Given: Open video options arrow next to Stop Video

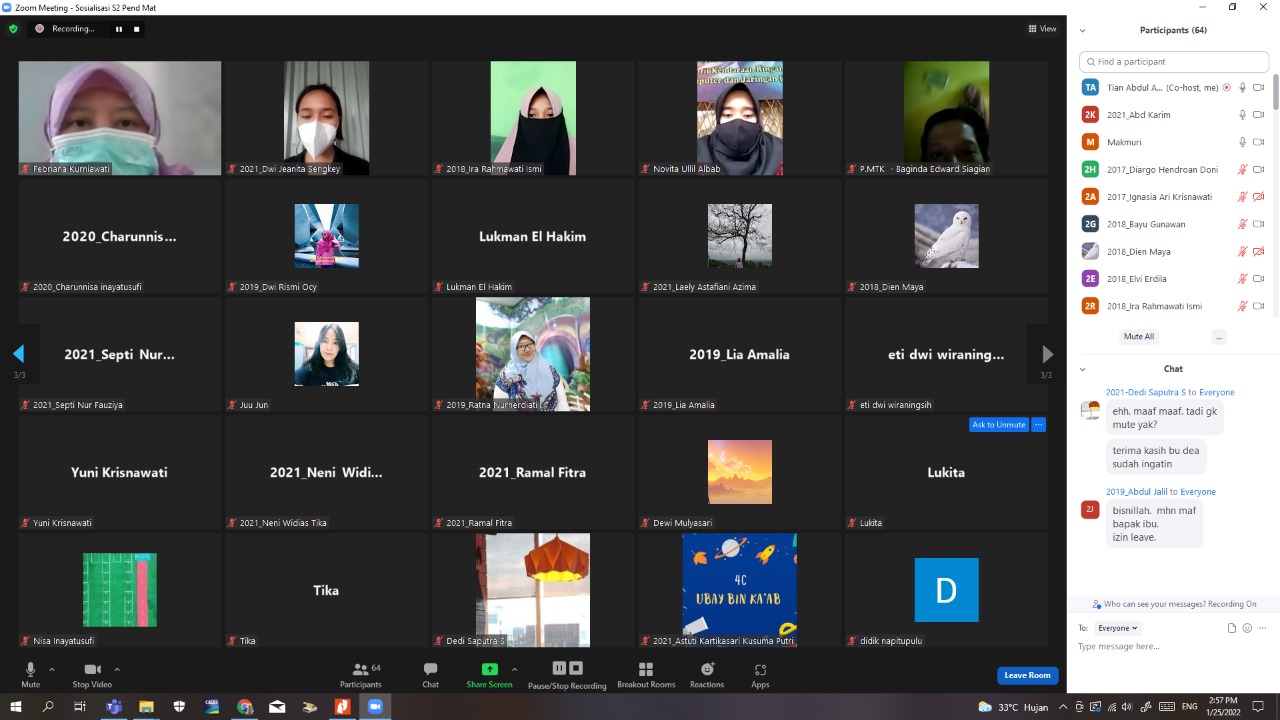Looking at the screenshot, I should (x=117, y=669).
